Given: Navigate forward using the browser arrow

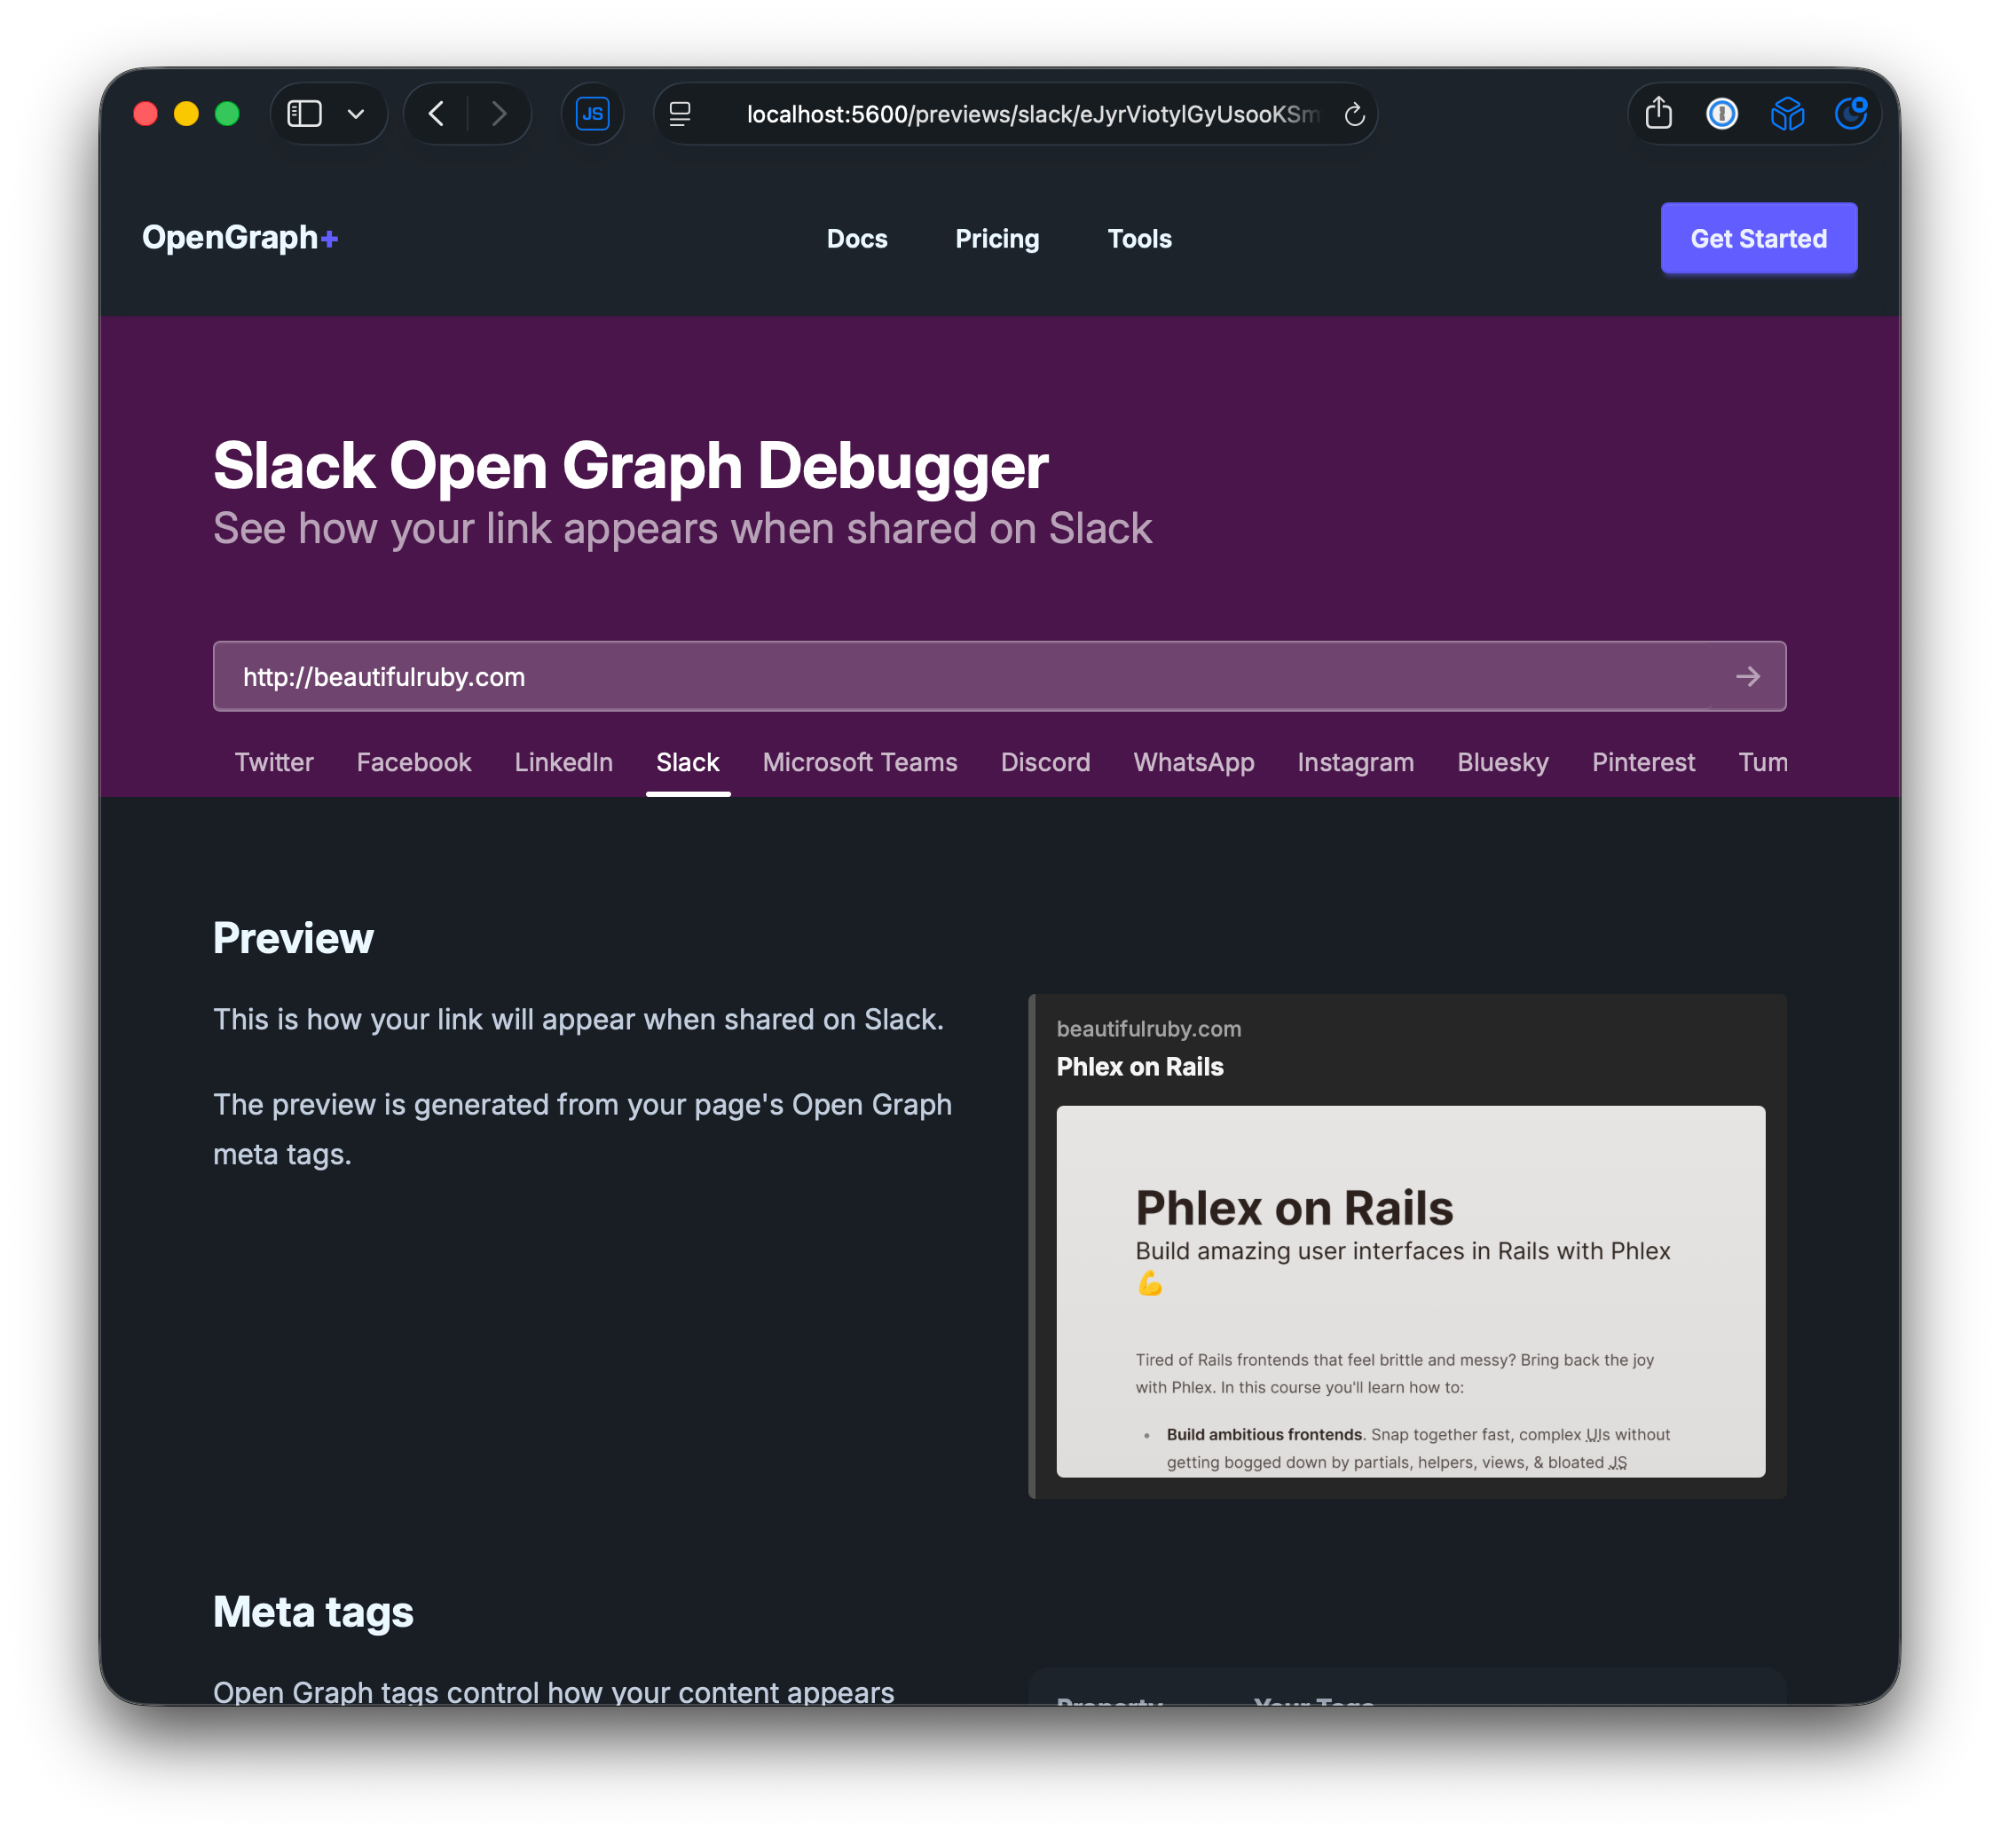Looking at the screenshot, I should point(499,113).
